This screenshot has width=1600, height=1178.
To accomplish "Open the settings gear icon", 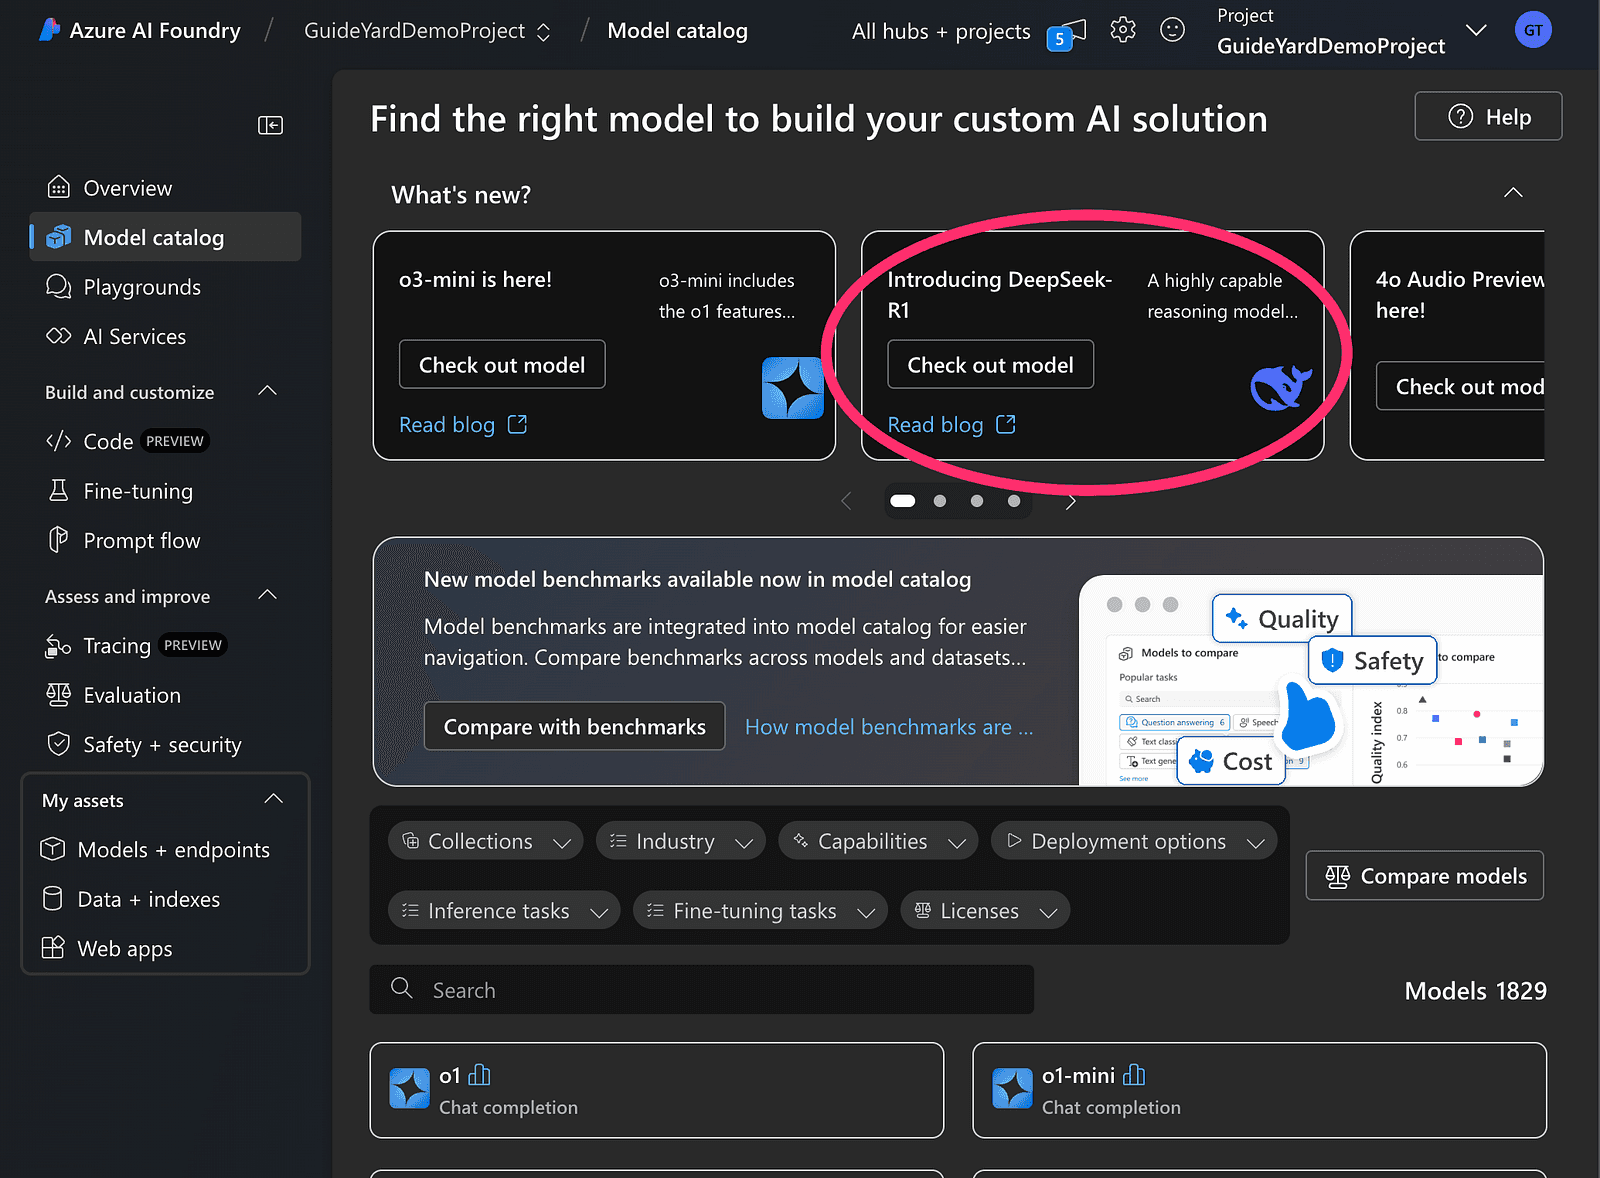I will point(1123,30).
